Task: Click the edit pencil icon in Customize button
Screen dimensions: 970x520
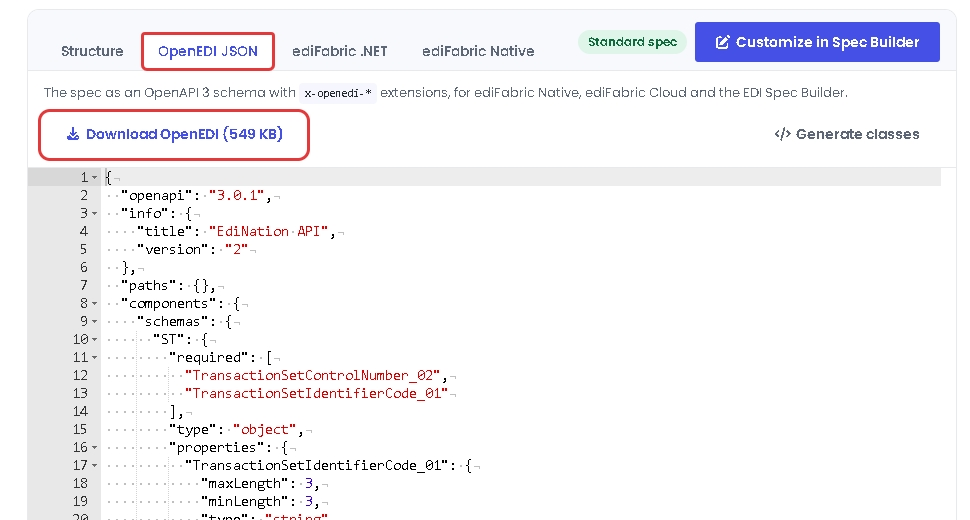Action: pos(722,42)
